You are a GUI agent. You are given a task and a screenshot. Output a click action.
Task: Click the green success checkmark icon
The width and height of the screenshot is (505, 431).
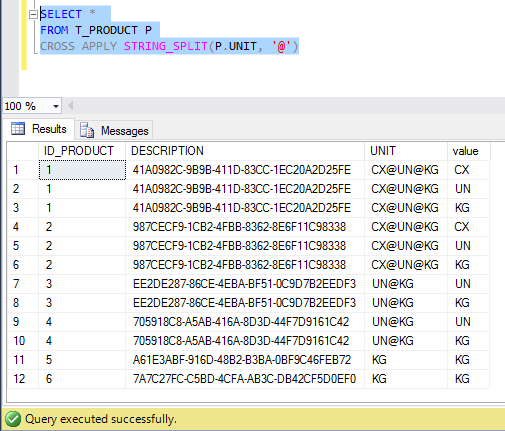(13, 419)
